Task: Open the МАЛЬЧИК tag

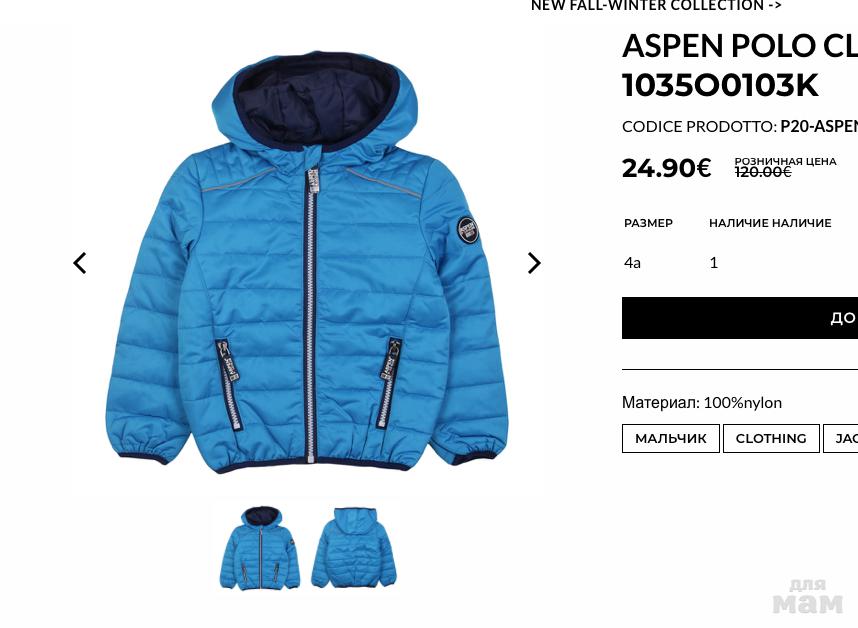Action: tap(671, 439)
